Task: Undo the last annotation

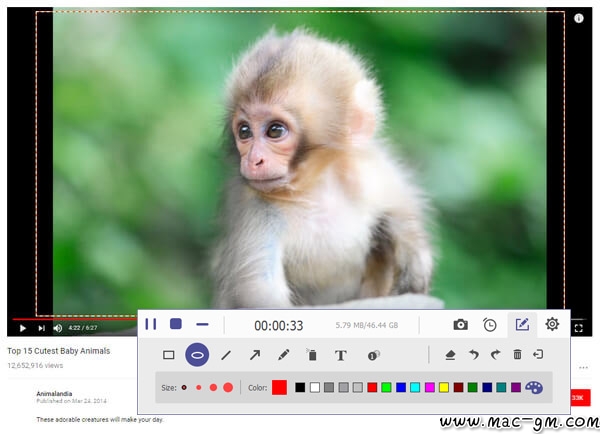Action: (473, 355)
